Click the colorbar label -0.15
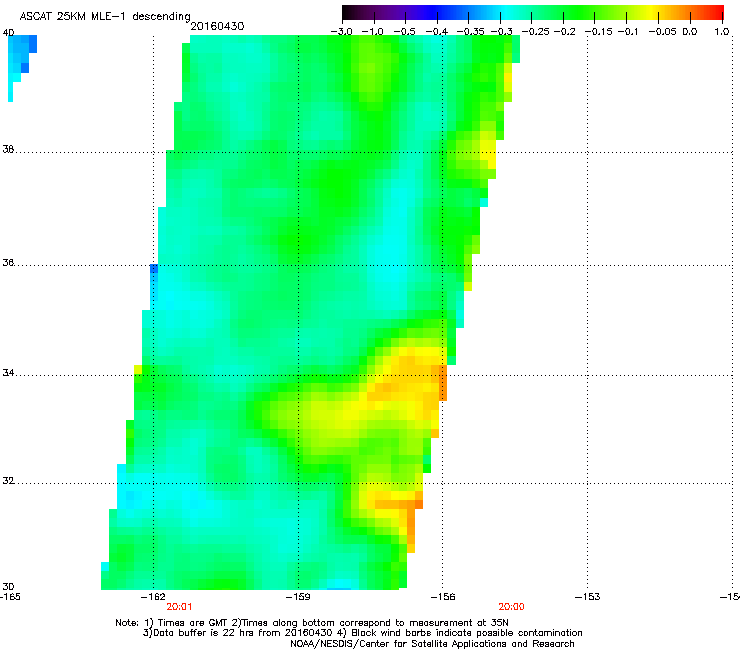This screenshot has width=740, height=650. (599, 31)
